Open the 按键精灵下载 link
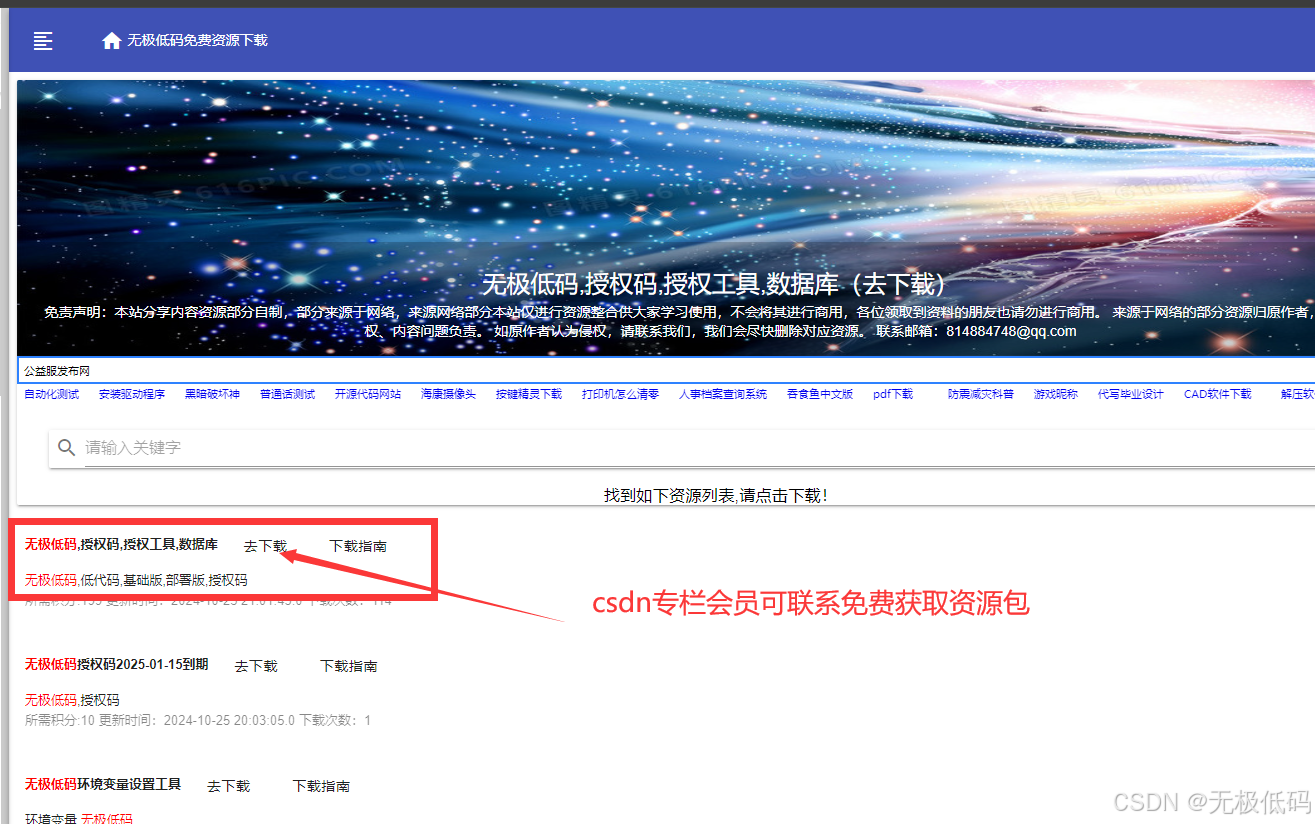The width and height of the screenshot is (1315, 824). coord(529,395)
